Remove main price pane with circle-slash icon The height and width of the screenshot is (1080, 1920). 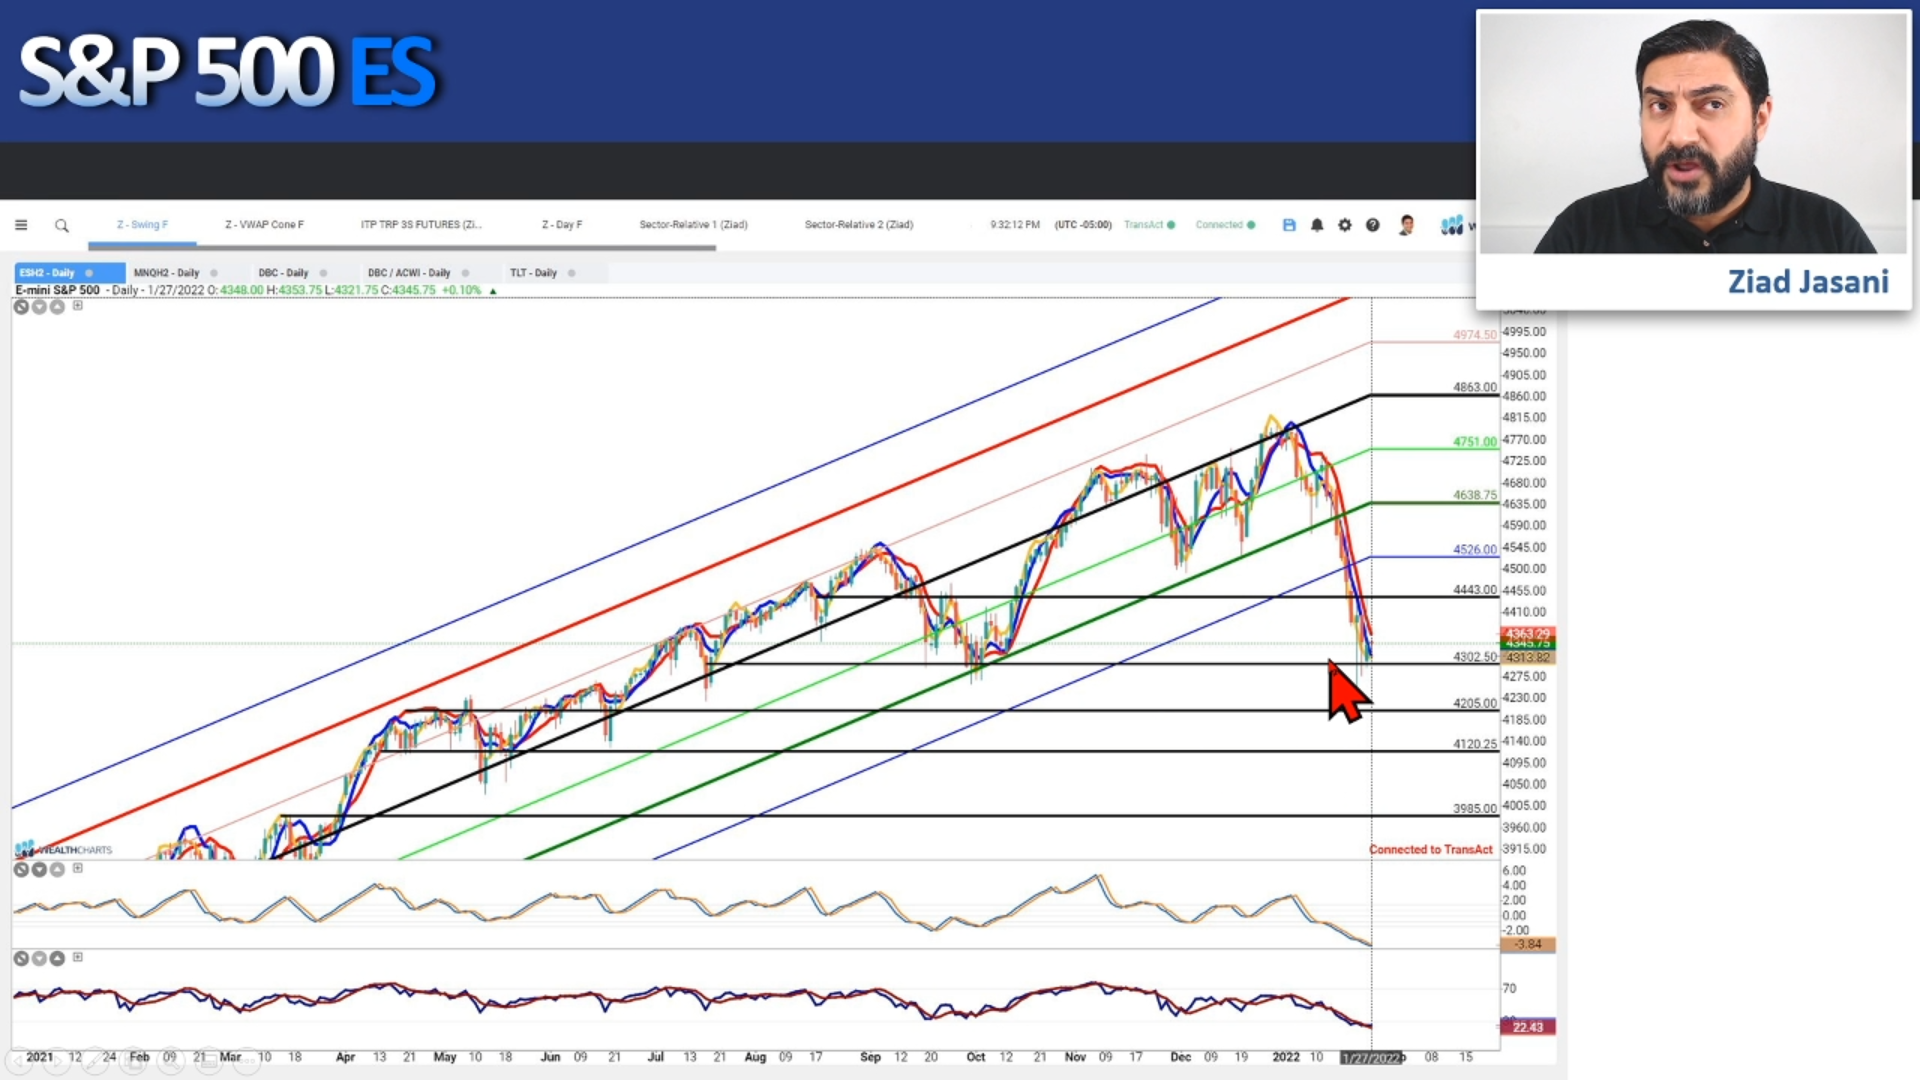pos(21,307)
